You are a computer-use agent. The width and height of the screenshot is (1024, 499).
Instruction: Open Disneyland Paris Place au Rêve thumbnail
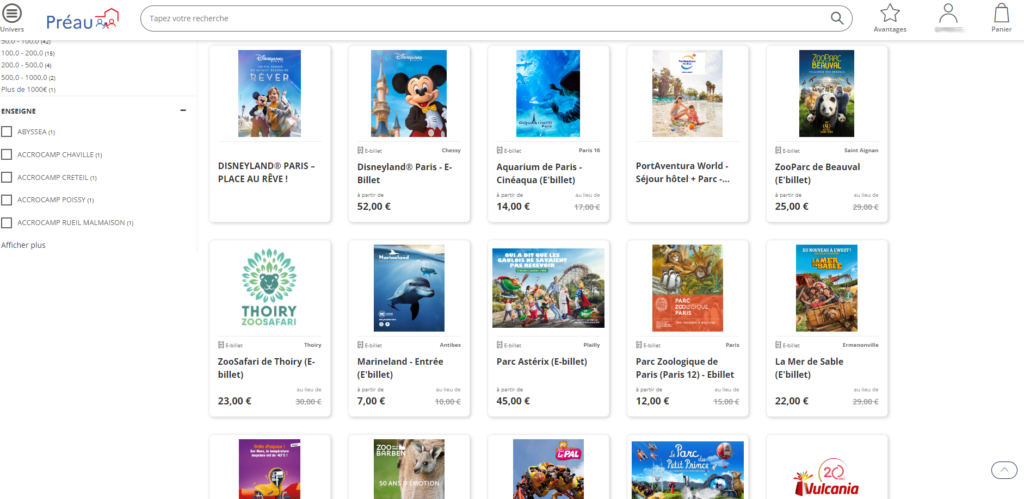(x=269, y=93)
